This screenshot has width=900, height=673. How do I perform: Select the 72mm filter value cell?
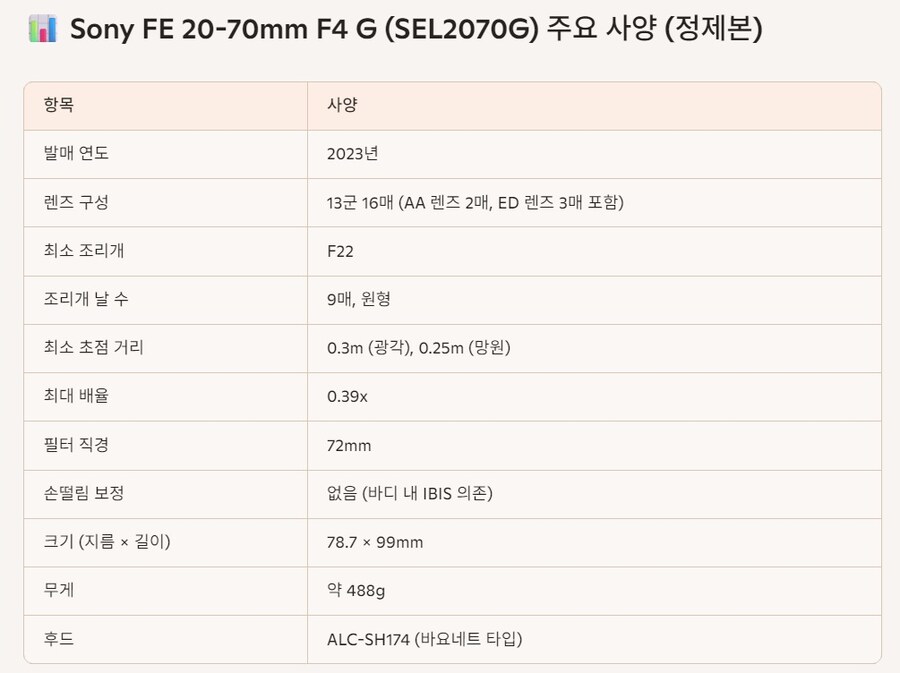(349, 445)
